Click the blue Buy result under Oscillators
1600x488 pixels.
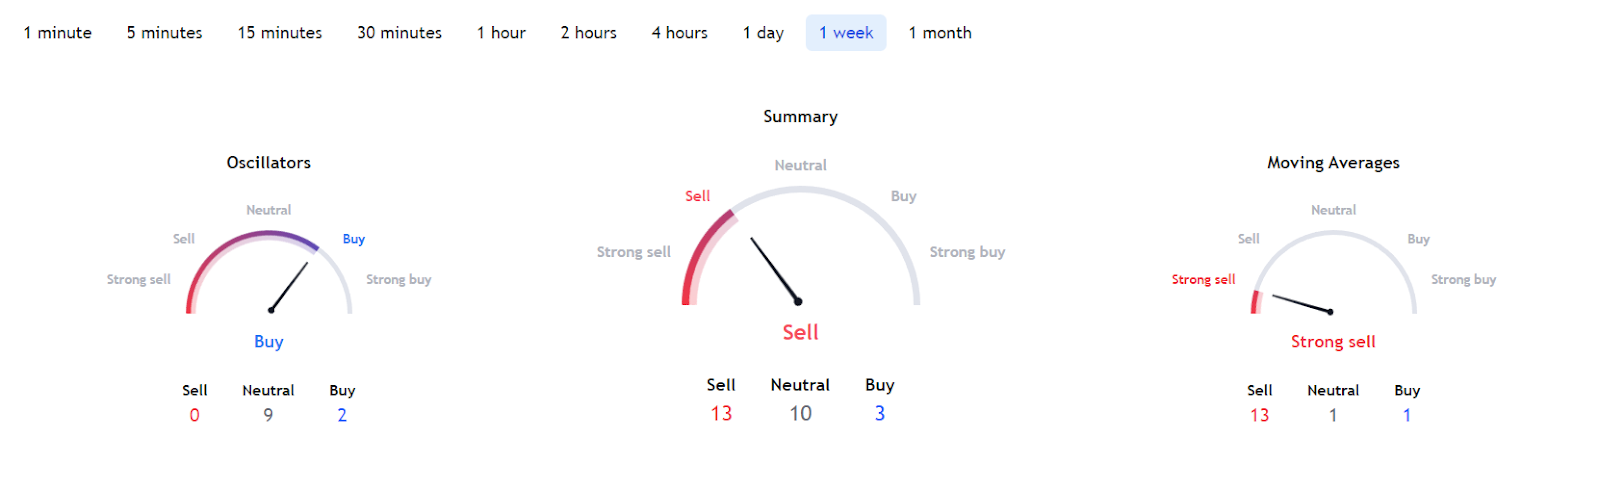268,342
